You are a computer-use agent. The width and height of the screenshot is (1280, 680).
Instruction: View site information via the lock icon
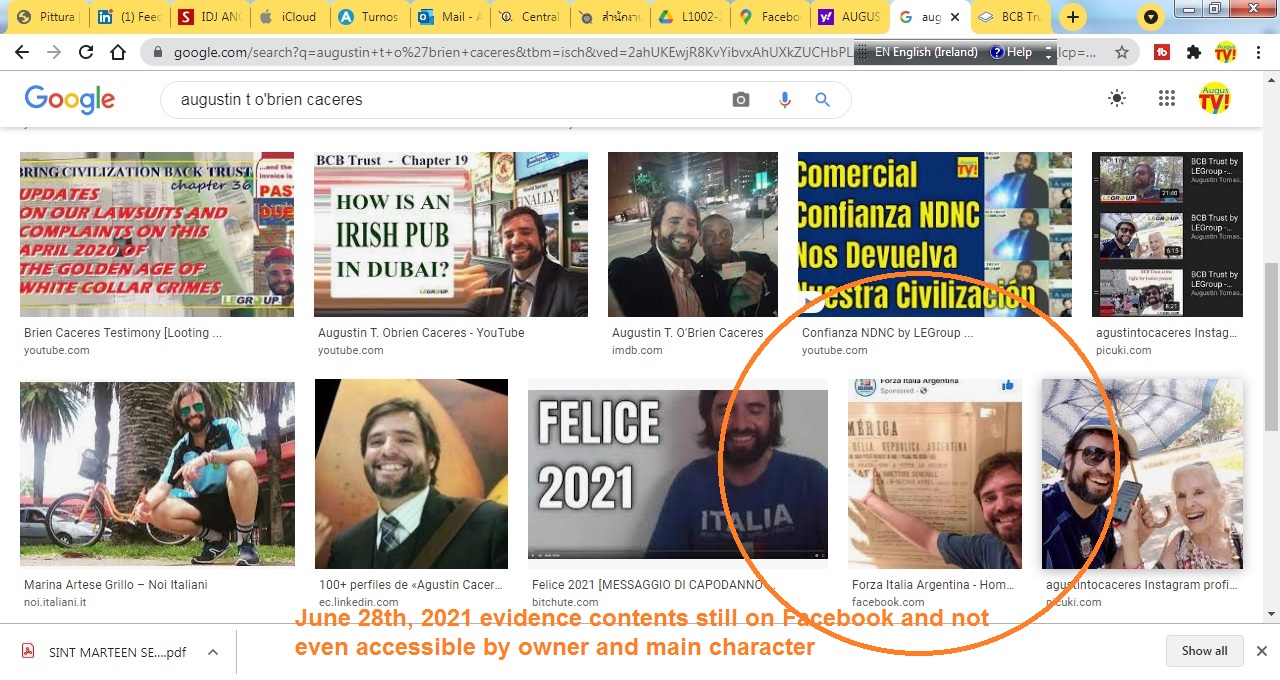[157, 52]
